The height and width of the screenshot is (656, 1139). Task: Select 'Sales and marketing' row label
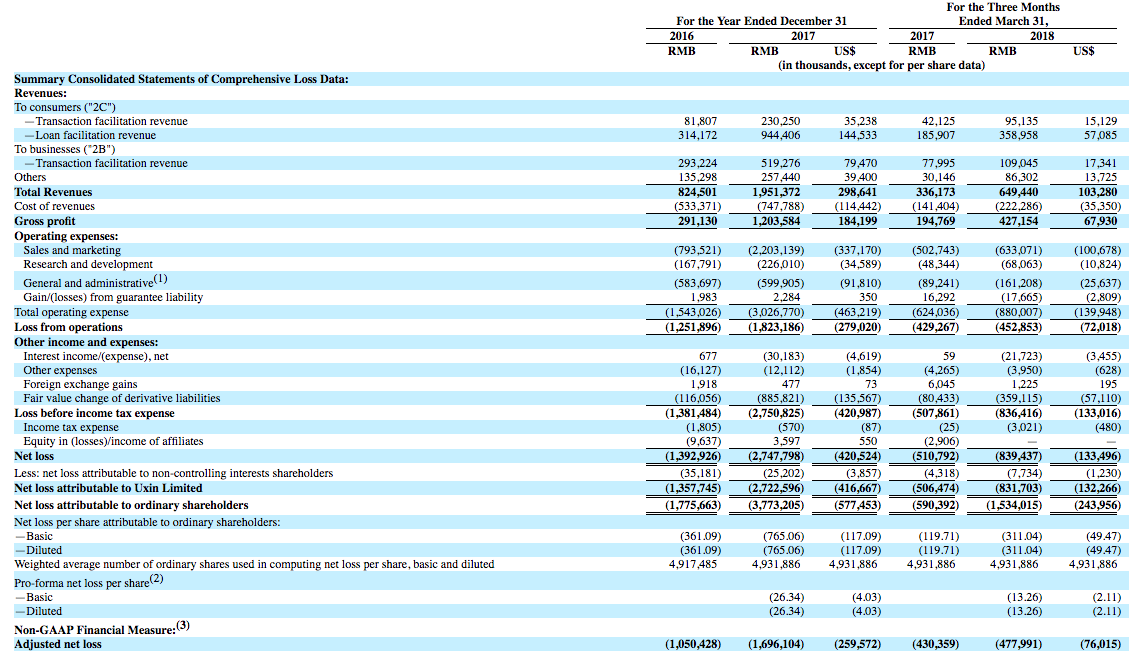tap(72, 251)
